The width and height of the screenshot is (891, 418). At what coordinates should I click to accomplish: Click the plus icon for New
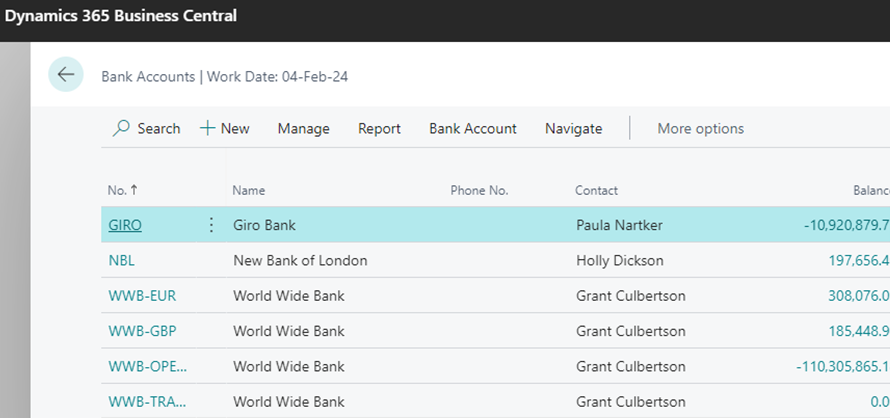click(x=207, y=128)
